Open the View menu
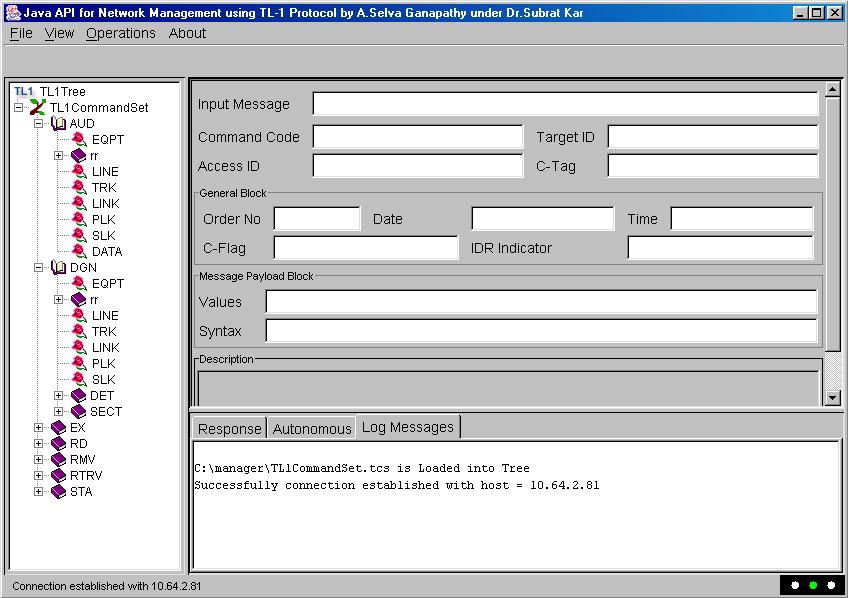Image resolution: width=848 pixels, height=598 pixels. (59, 34)
